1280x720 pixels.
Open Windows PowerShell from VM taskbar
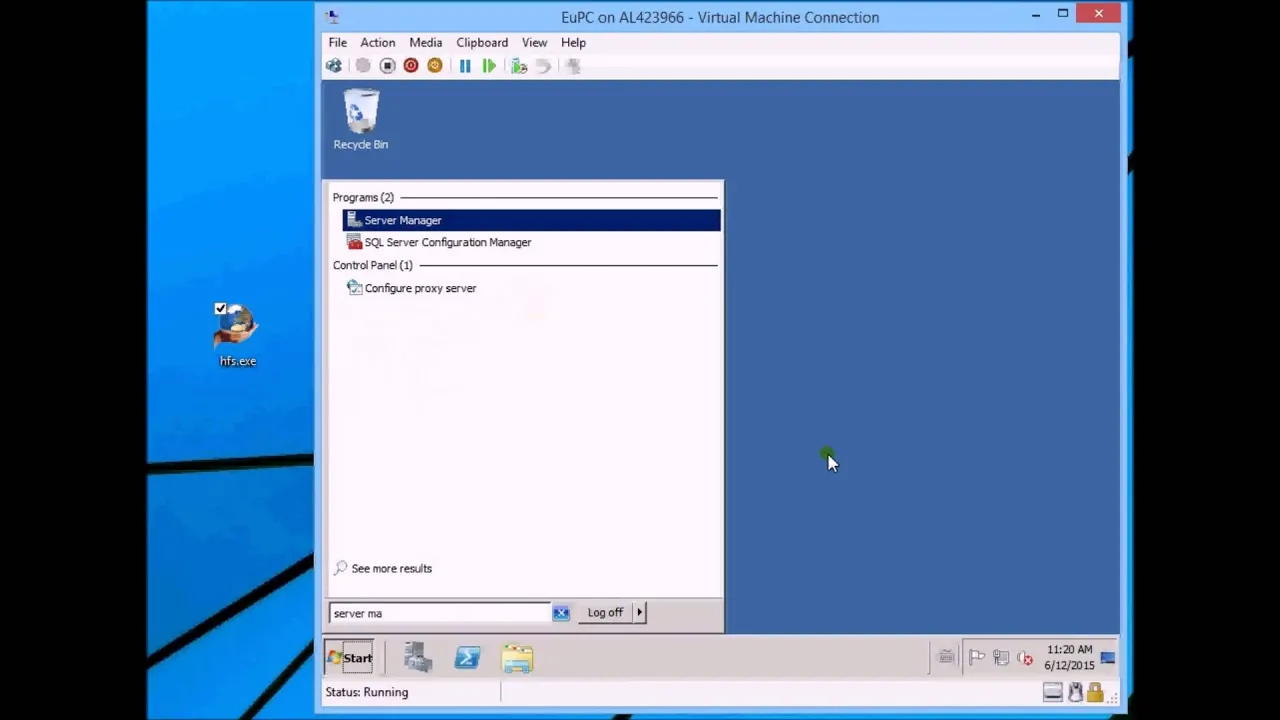coord(467,657)
